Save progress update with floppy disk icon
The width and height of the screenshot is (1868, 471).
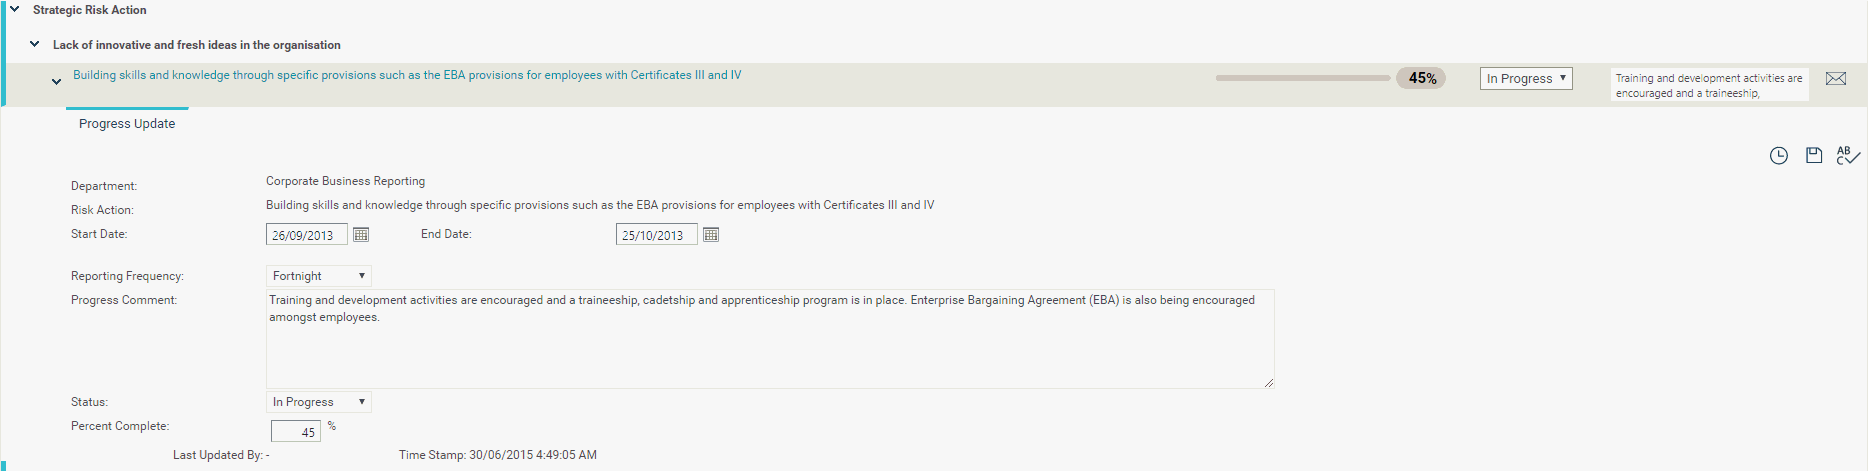tap(1813, 155)
